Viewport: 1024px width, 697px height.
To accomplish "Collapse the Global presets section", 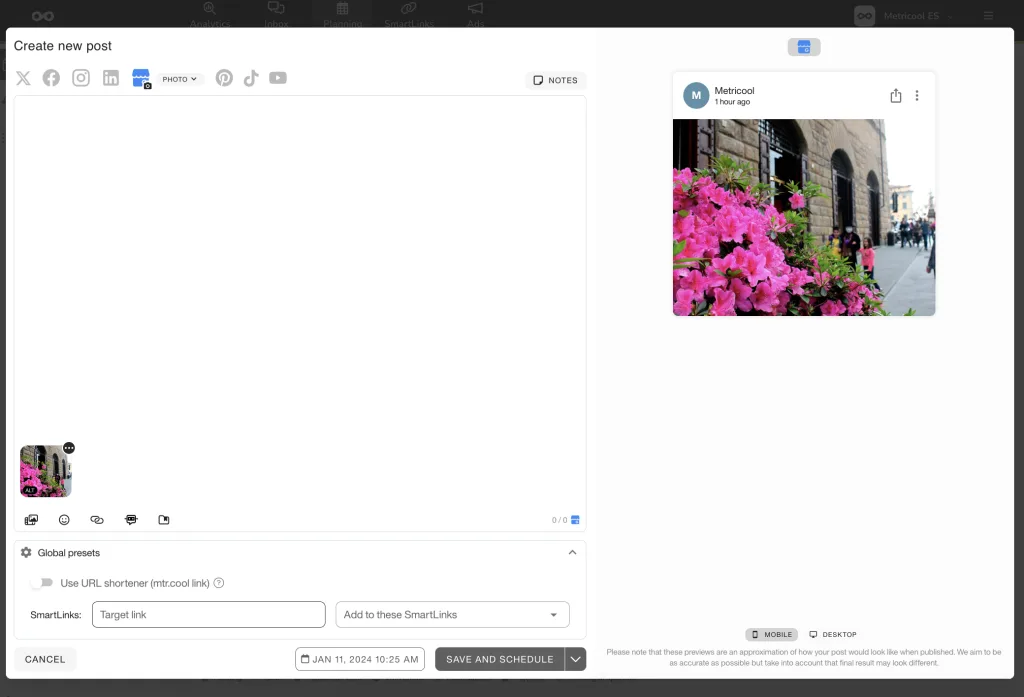I will (572, 553).
